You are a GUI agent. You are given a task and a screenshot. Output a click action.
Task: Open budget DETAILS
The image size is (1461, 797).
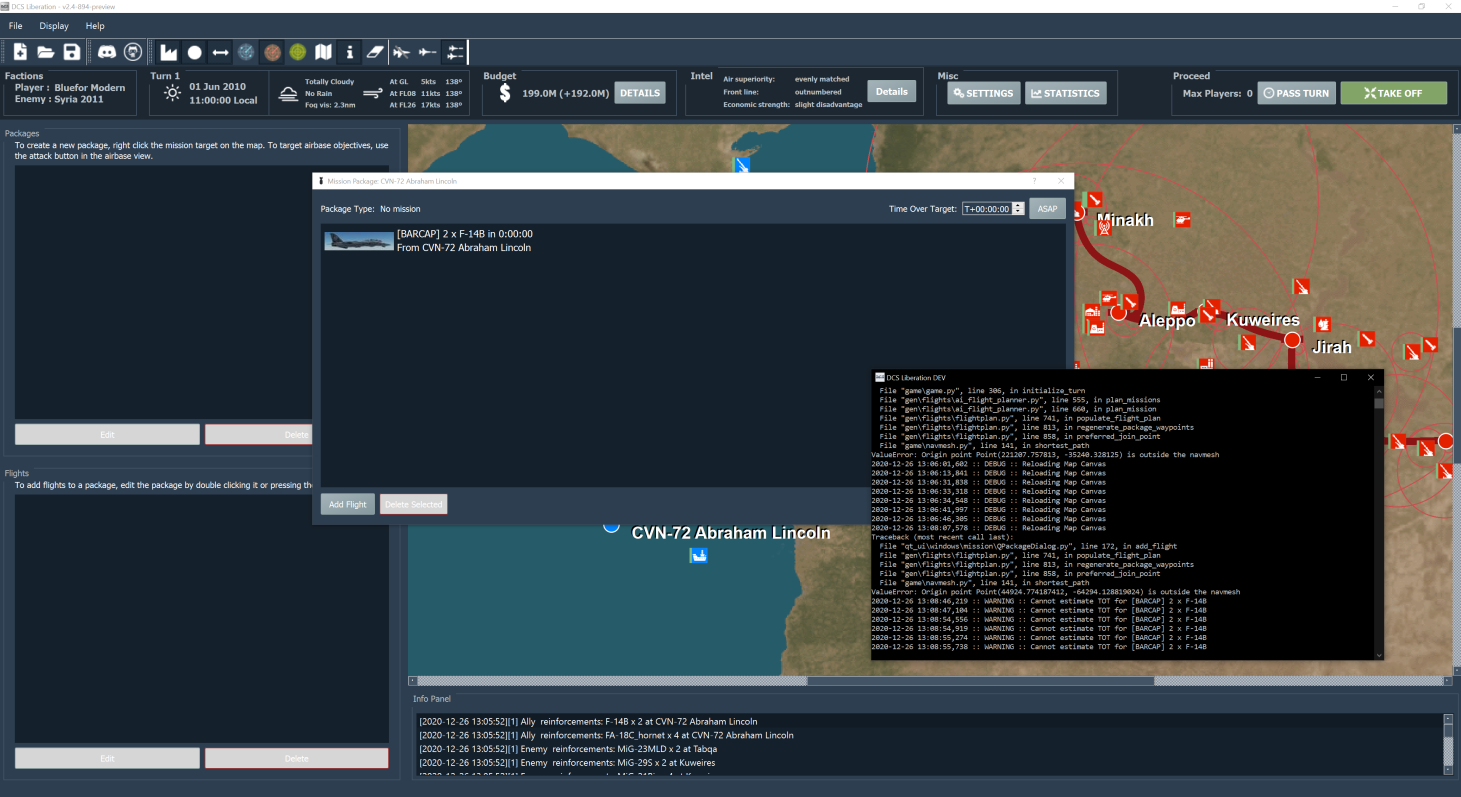[640, 93]
